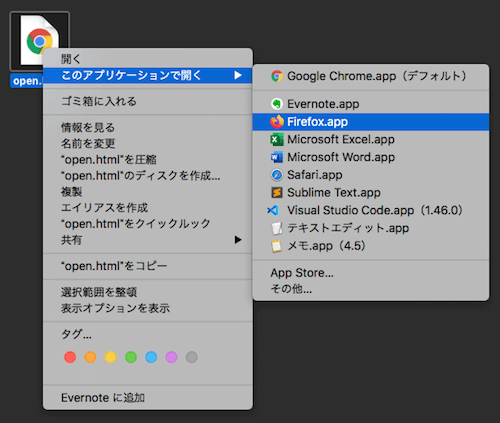Select エイリアスを作成
The height and width of the screenshot is (423, 500).
pyautogui.click(x=148, y=208)
